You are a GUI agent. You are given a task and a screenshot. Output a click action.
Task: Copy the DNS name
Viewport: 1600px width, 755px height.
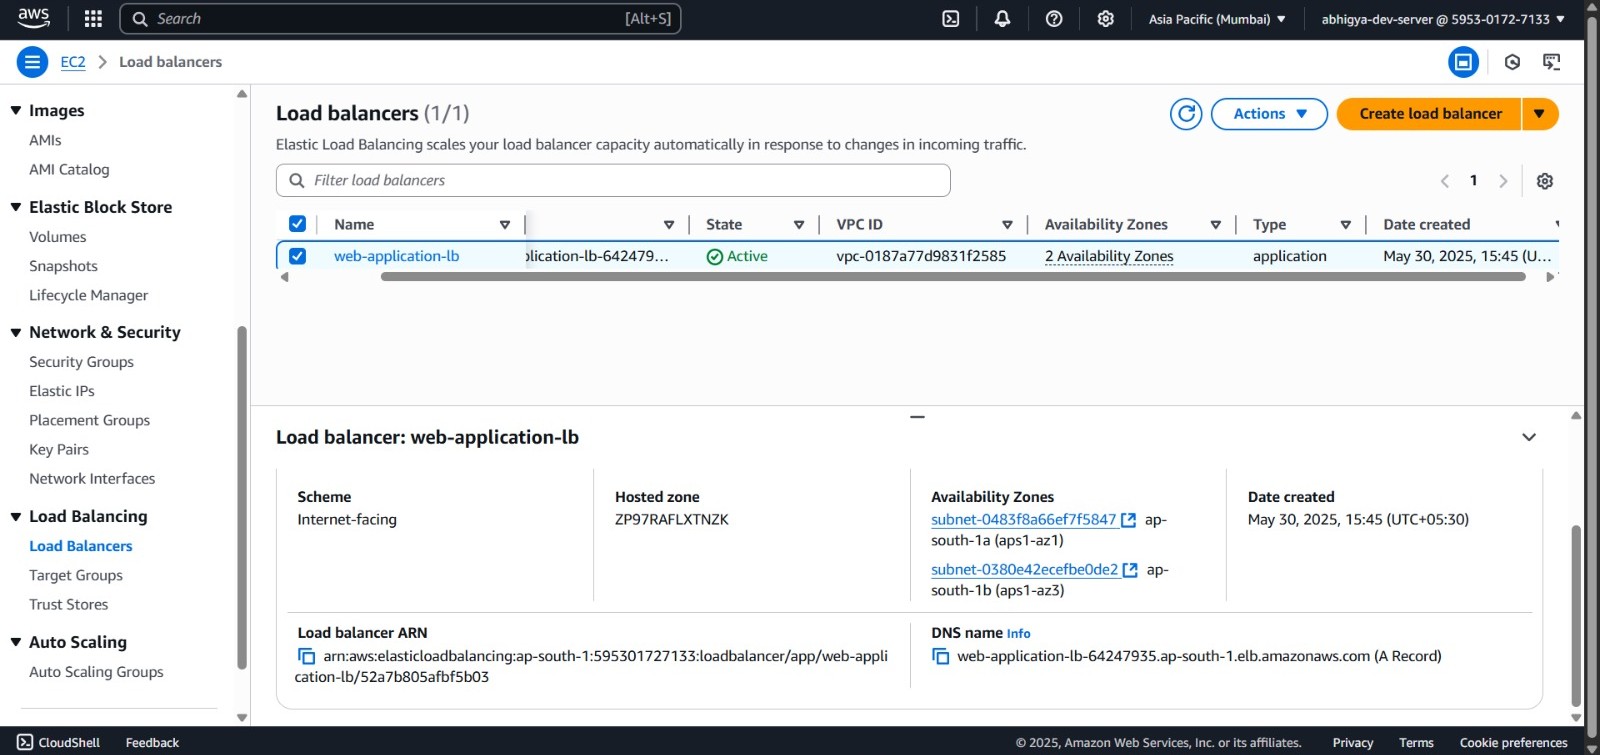(x=940, y=657)
